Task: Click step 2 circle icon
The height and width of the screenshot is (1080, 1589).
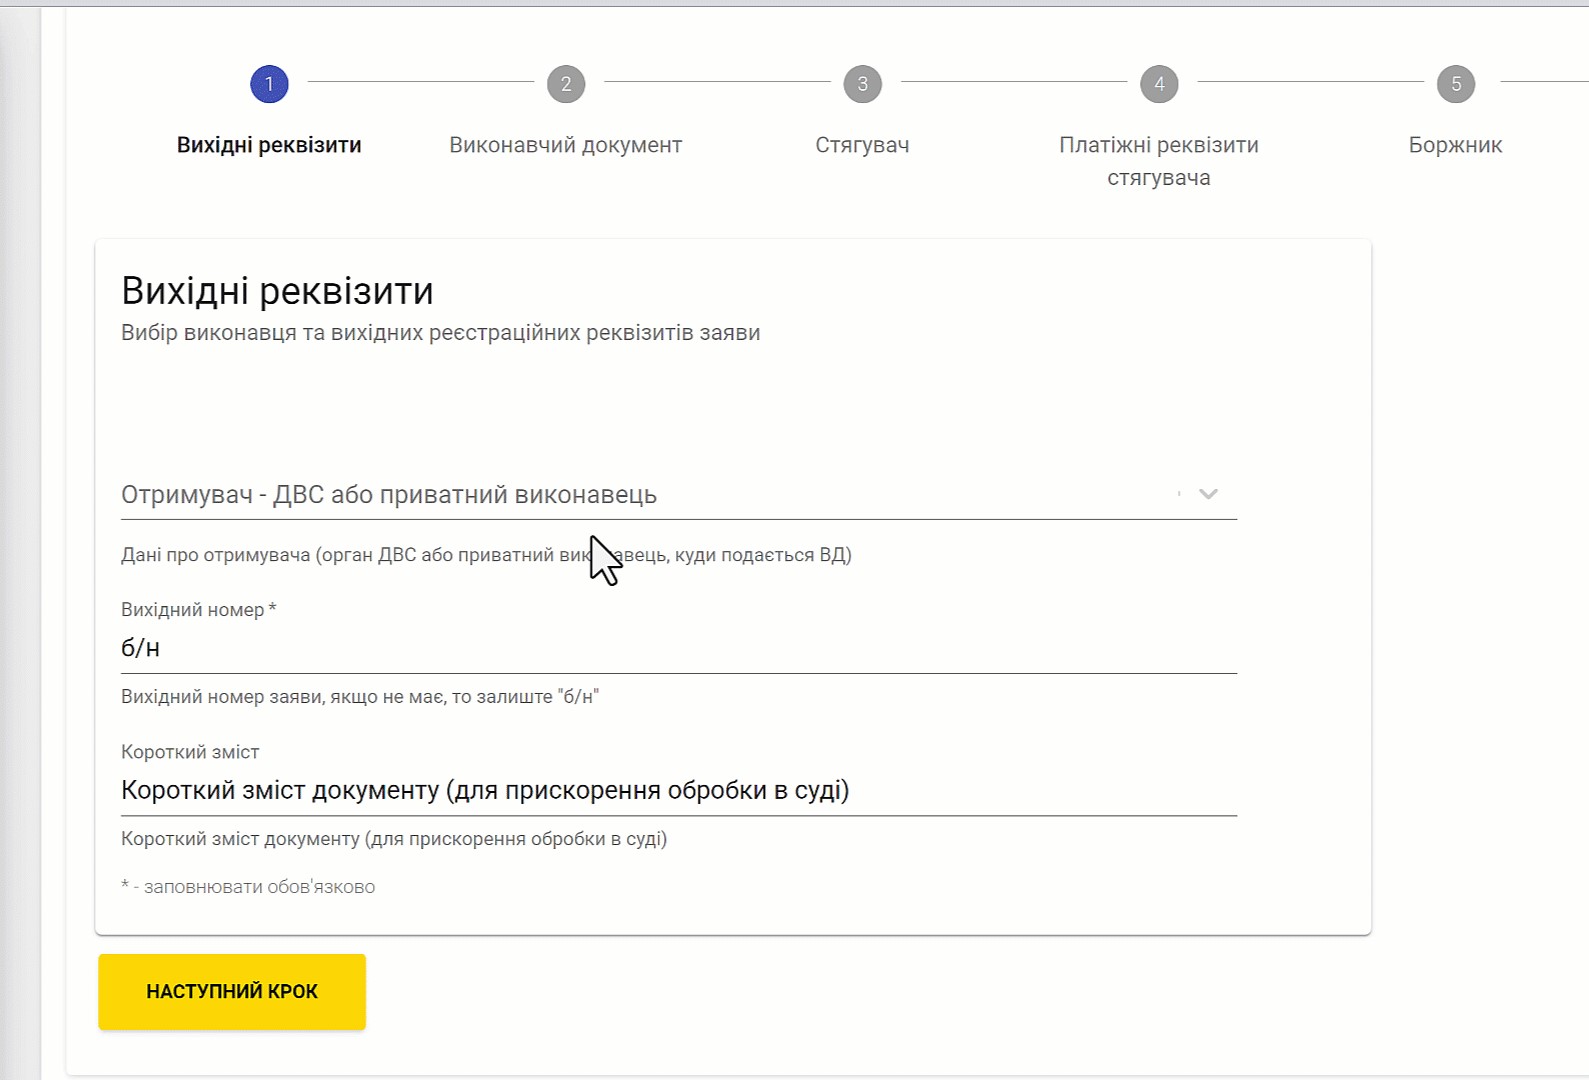Action: tap(566, 84)
